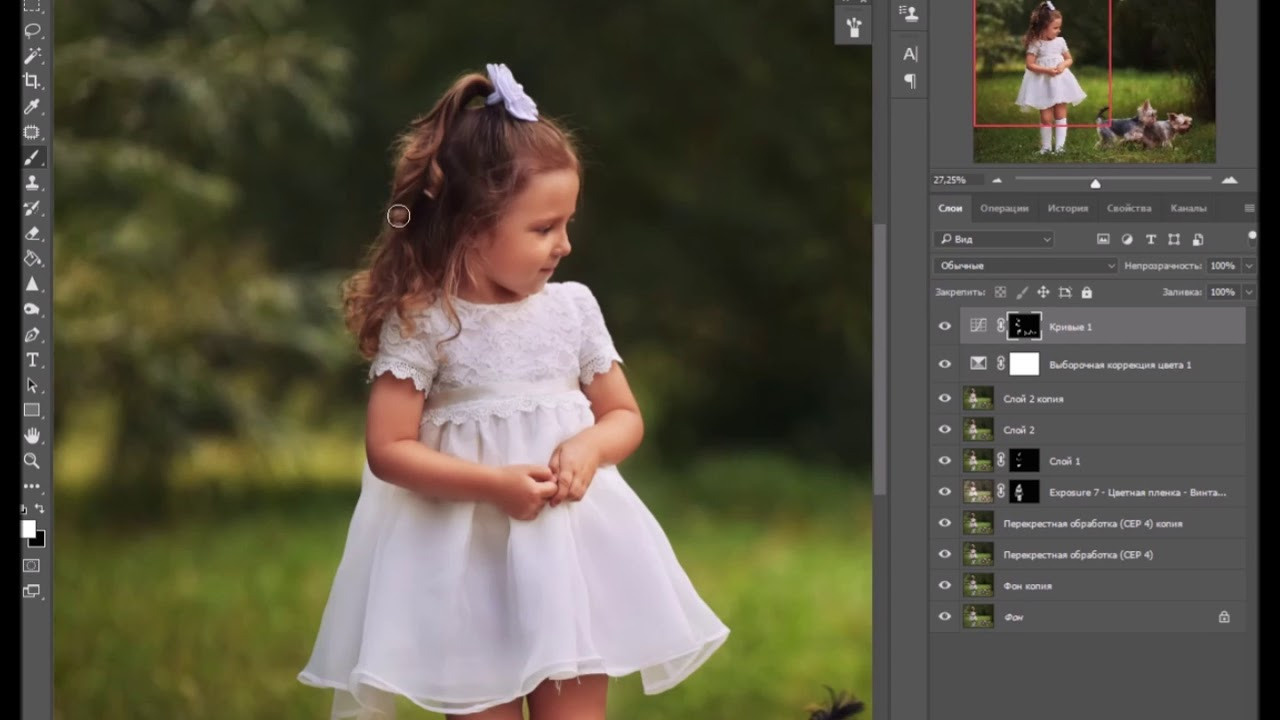Choose the Horizontal Type tool
1280x720 pixels.
pyautogui.click(x=32, y=360)
